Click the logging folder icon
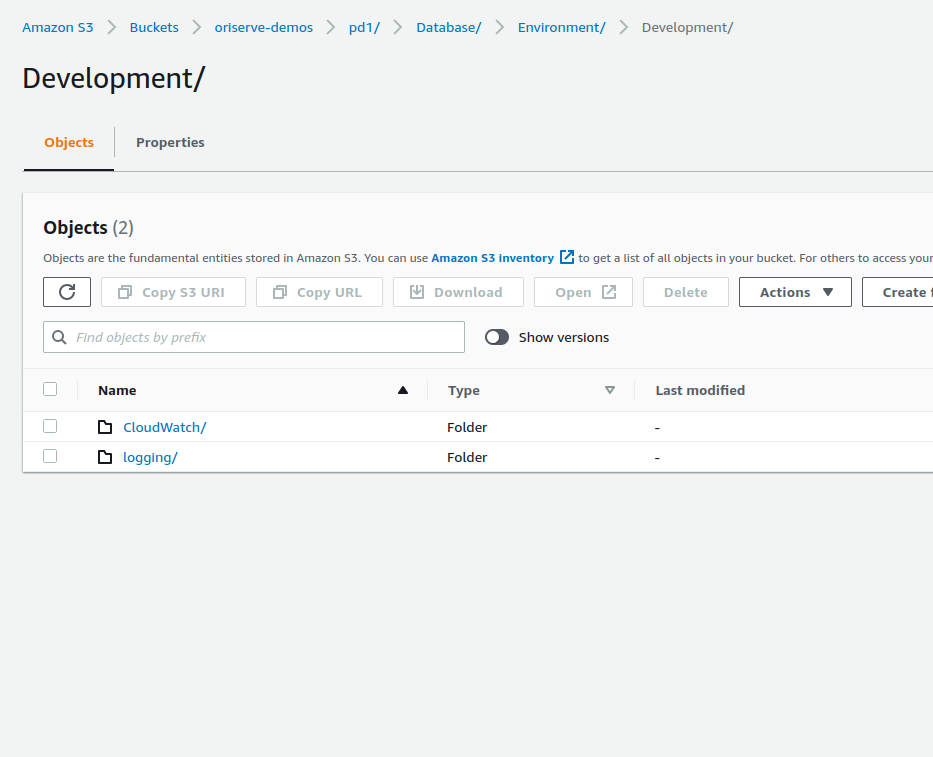This screenshot has height=757, width=933. [x=105, y=457]
